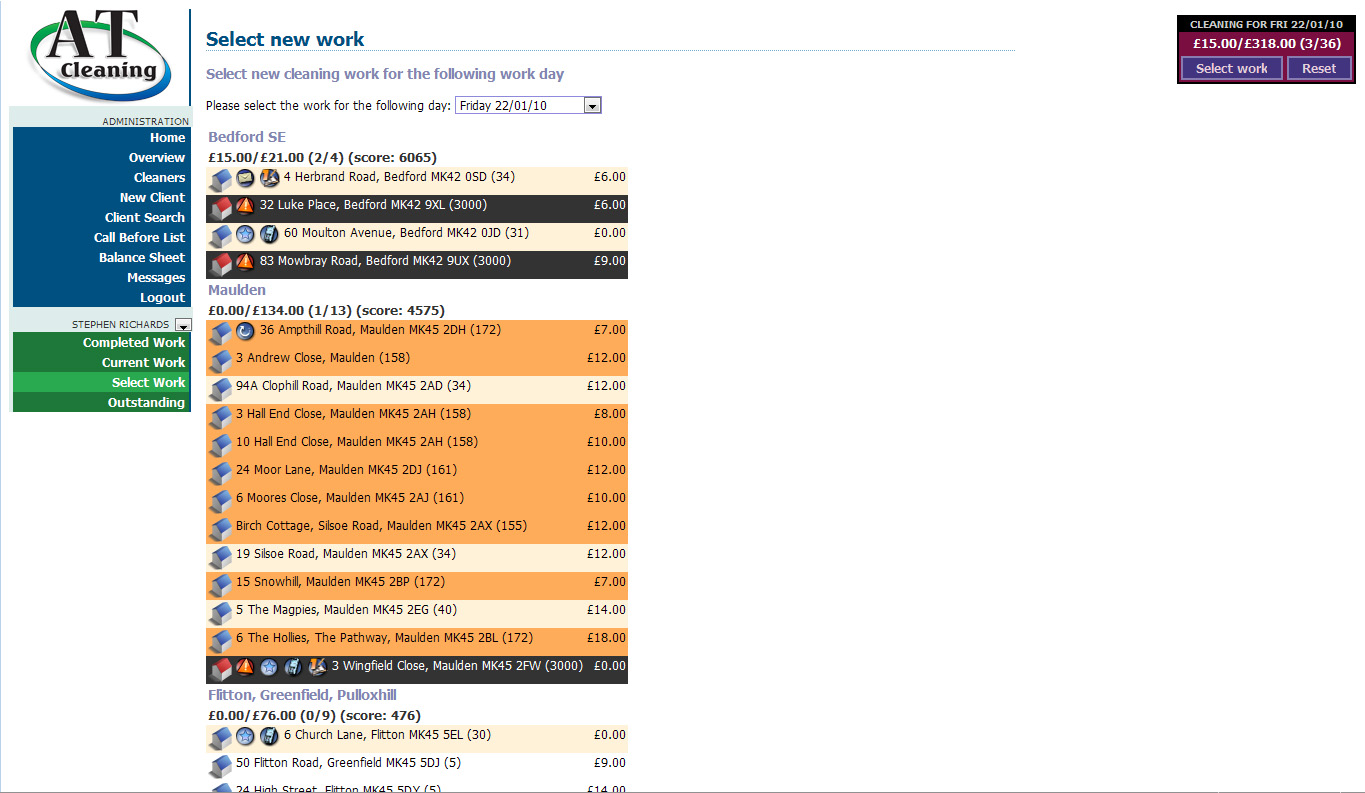Screen dimensions: 1365x793
Task: Click the paint tools icon beside 4 Herbrand Road
Action: [269, 179]
